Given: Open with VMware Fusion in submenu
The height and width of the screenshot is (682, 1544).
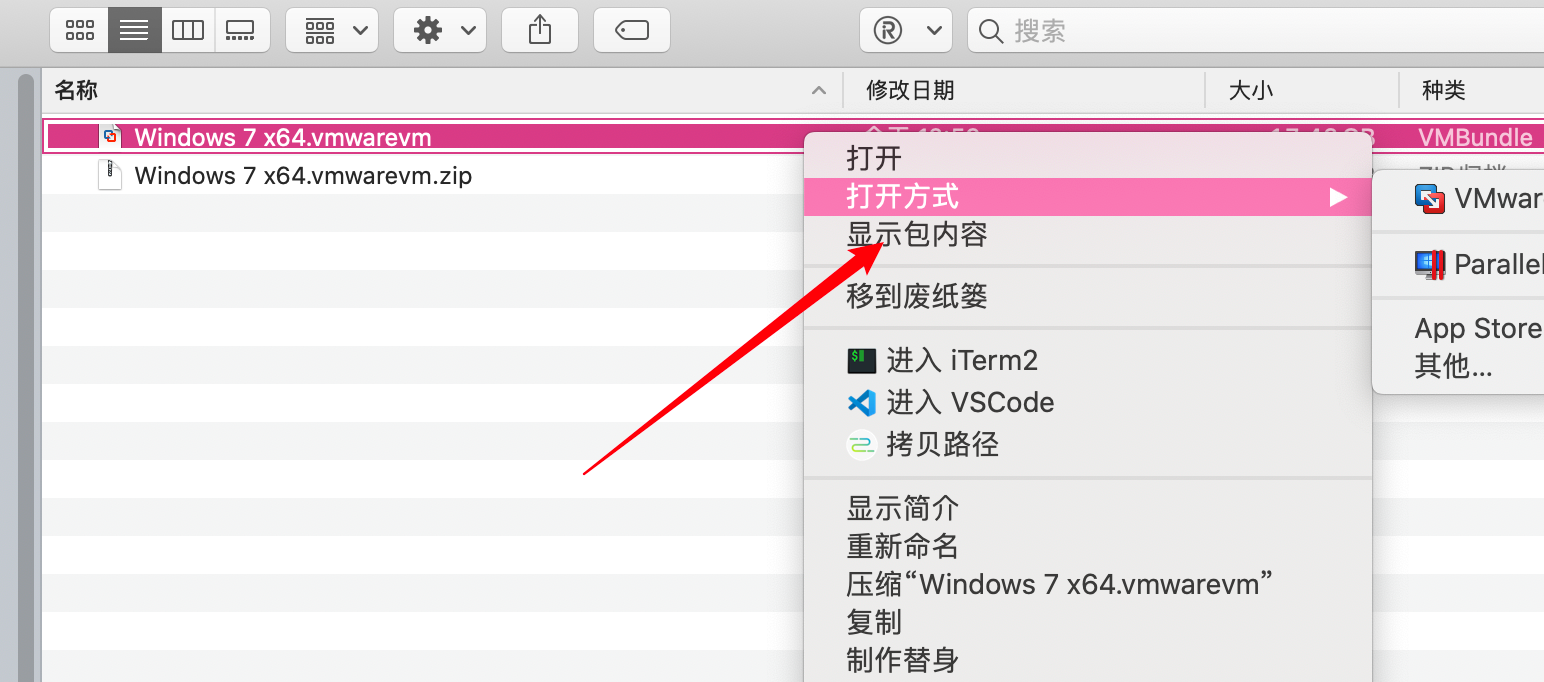Looking at the screenshot, I should 1459,198.
